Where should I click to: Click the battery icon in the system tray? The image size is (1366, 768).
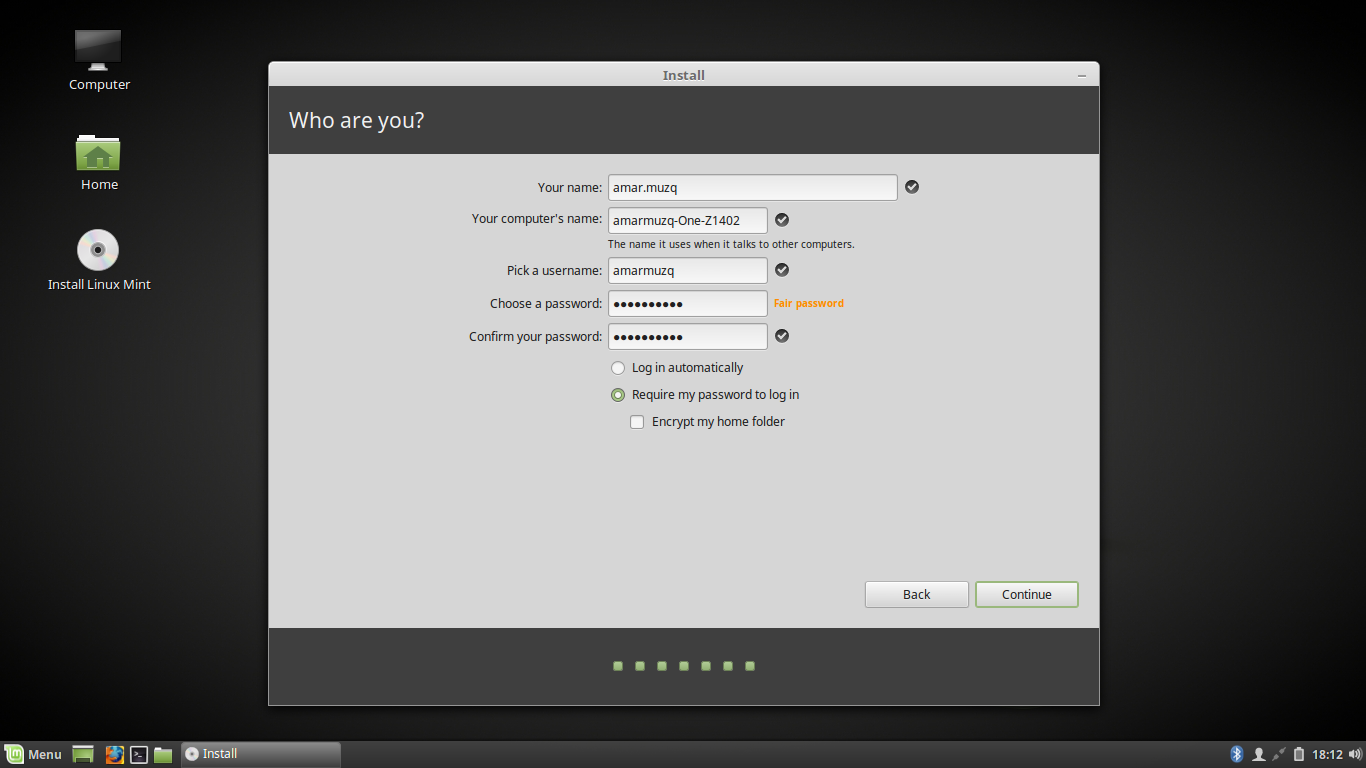tap(1297, 754)
